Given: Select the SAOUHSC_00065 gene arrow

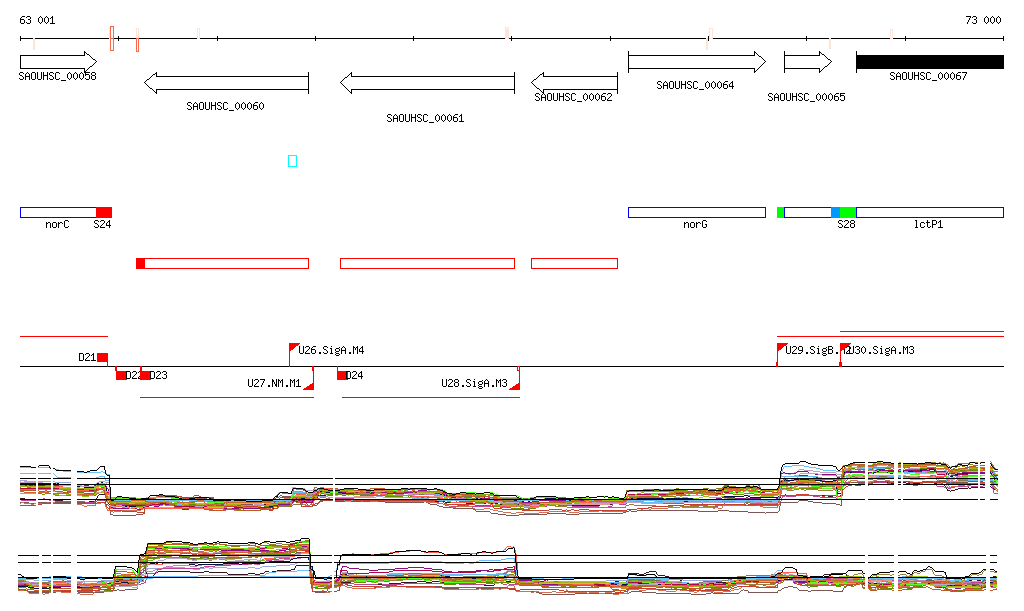Looking at the screenshot, I should [808, 62].
